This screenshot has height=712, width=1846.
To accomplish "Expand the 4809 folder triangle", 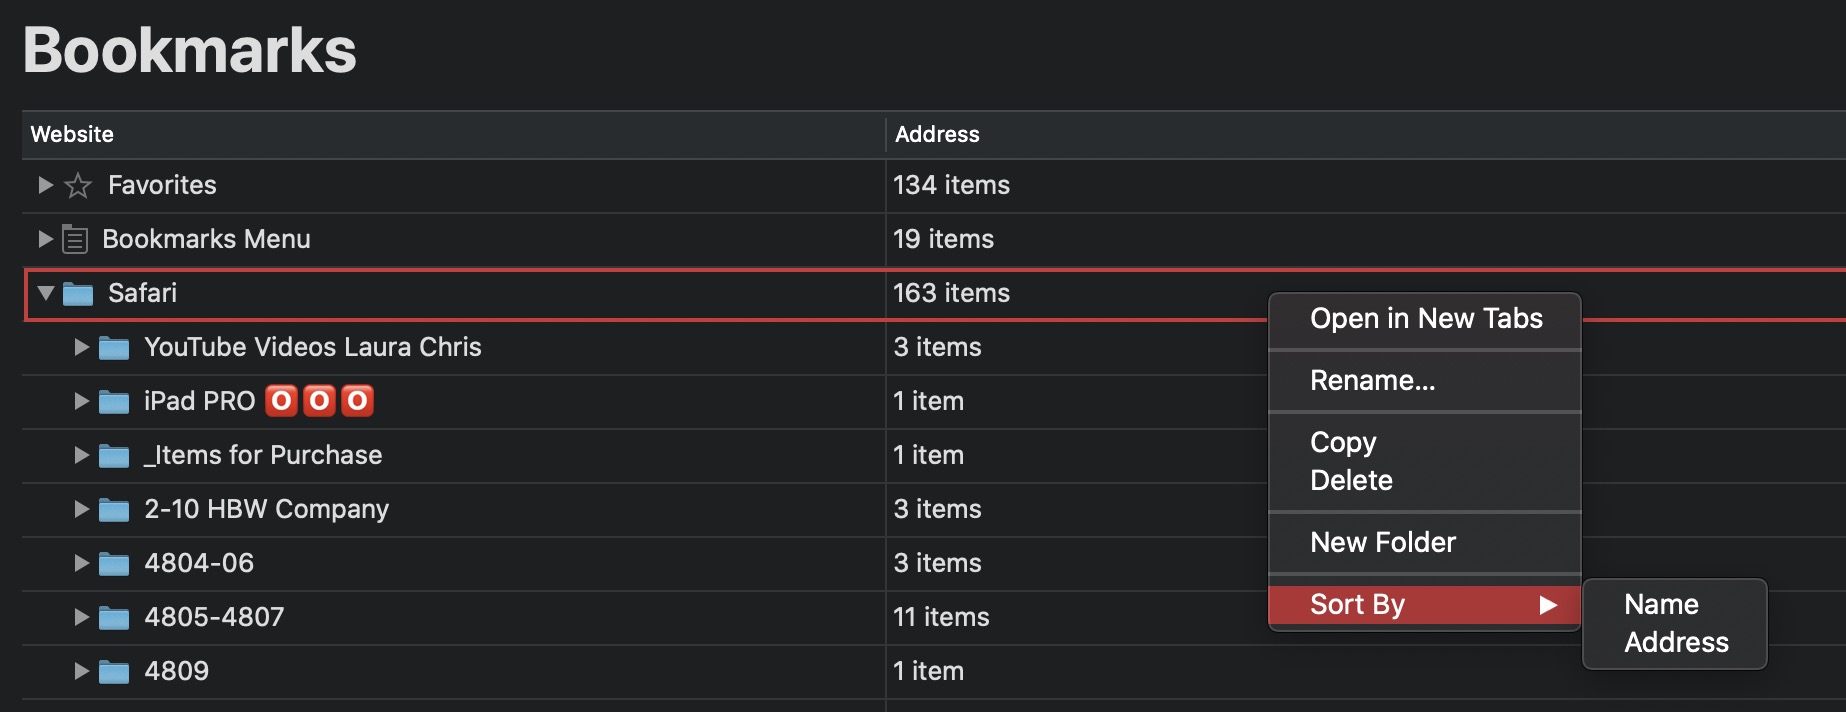I will pyautogui.click(x=82, y=671).
